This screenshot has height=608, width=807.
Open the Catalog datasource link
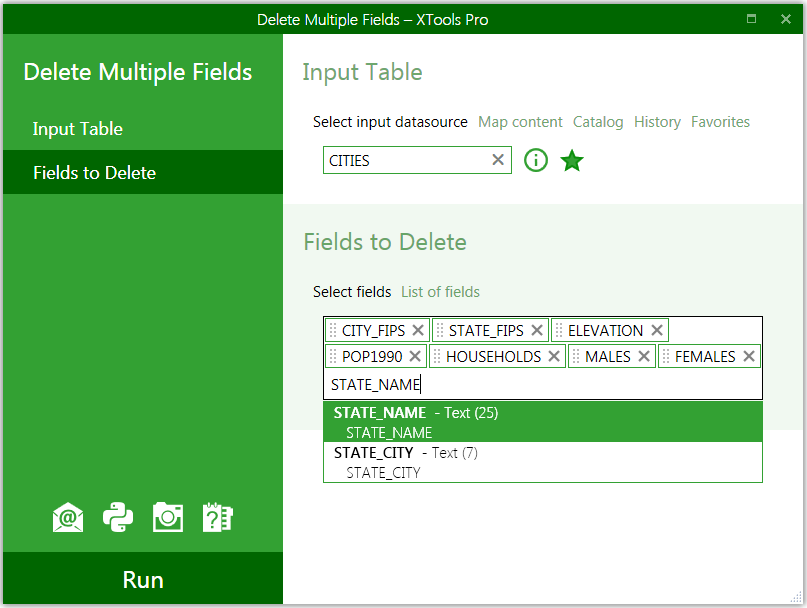(598, 122)
